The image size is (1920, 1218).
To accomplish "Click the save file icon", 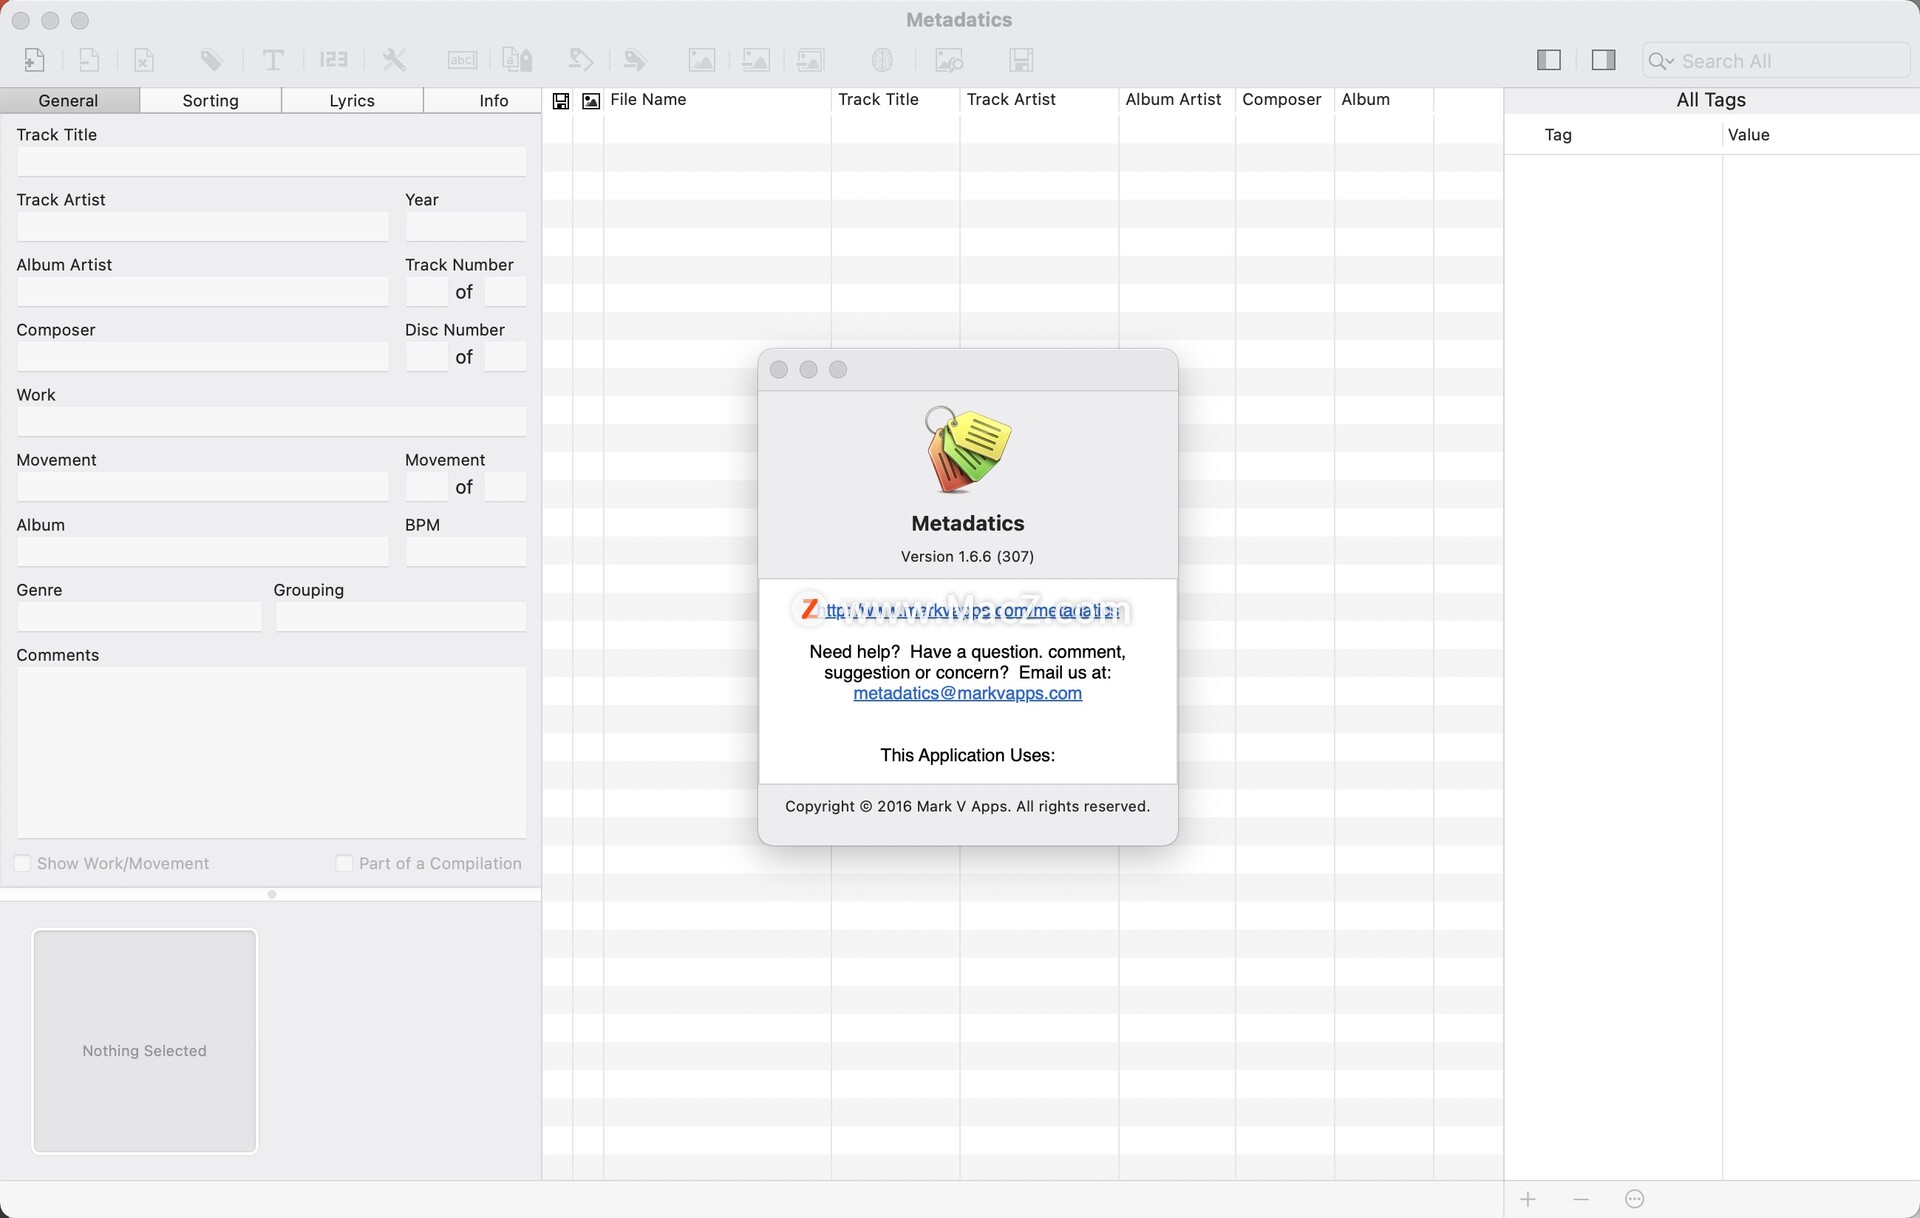I will point(1020,59).
